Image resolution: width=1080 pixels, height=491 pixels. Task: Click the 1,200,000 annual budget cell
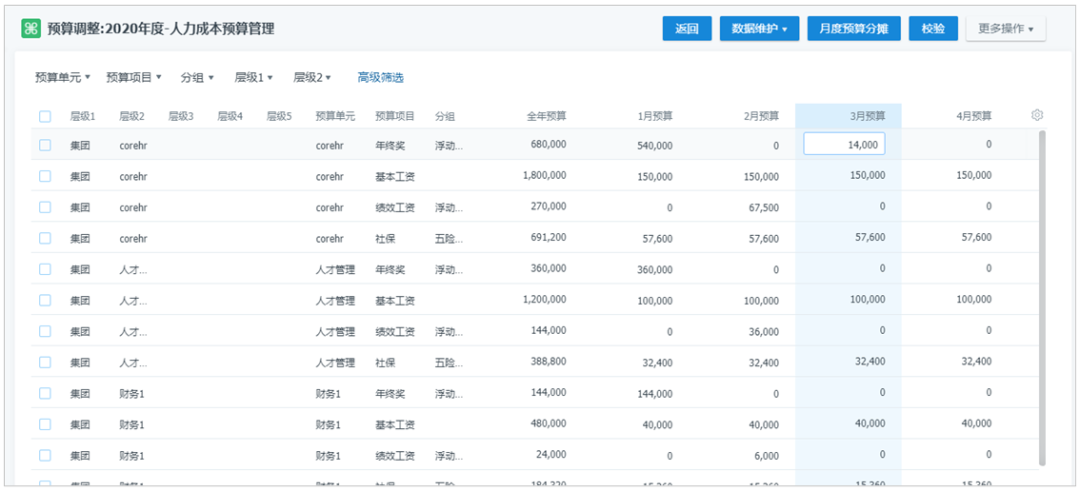pyautogui.click(x=545, y=299)
